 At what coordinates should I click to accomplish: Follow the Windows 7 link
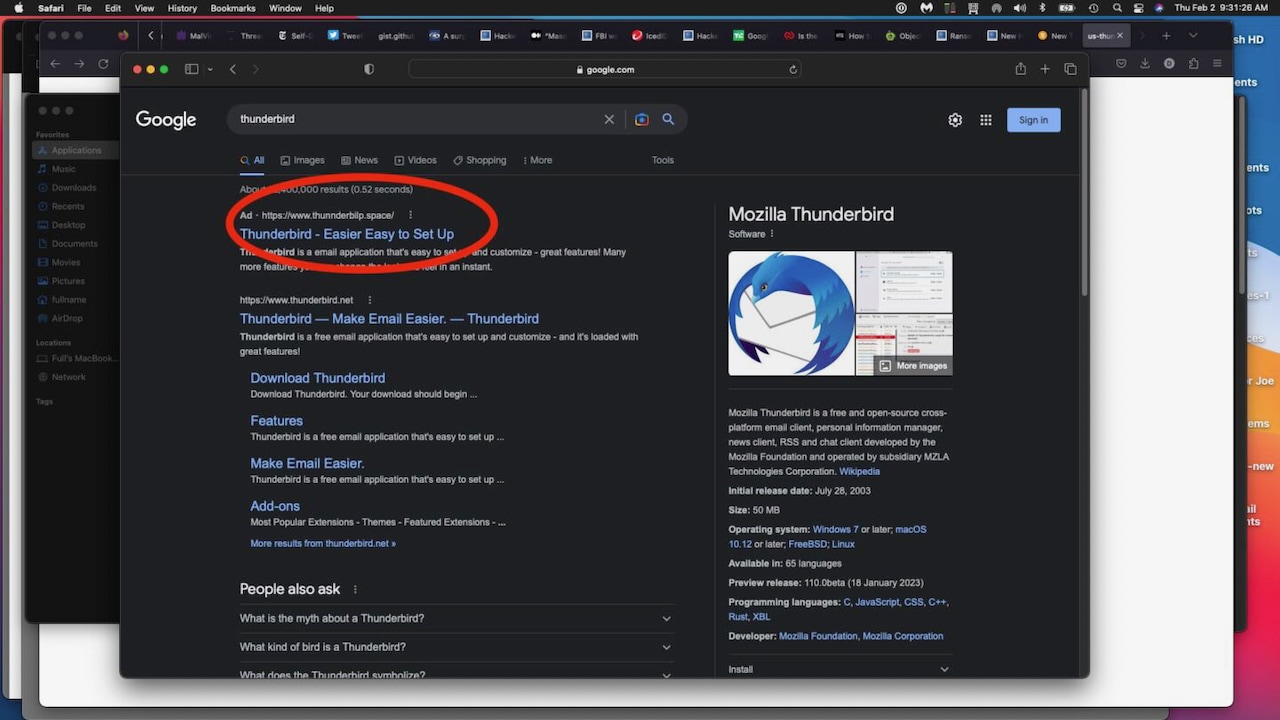coord(835,530)
